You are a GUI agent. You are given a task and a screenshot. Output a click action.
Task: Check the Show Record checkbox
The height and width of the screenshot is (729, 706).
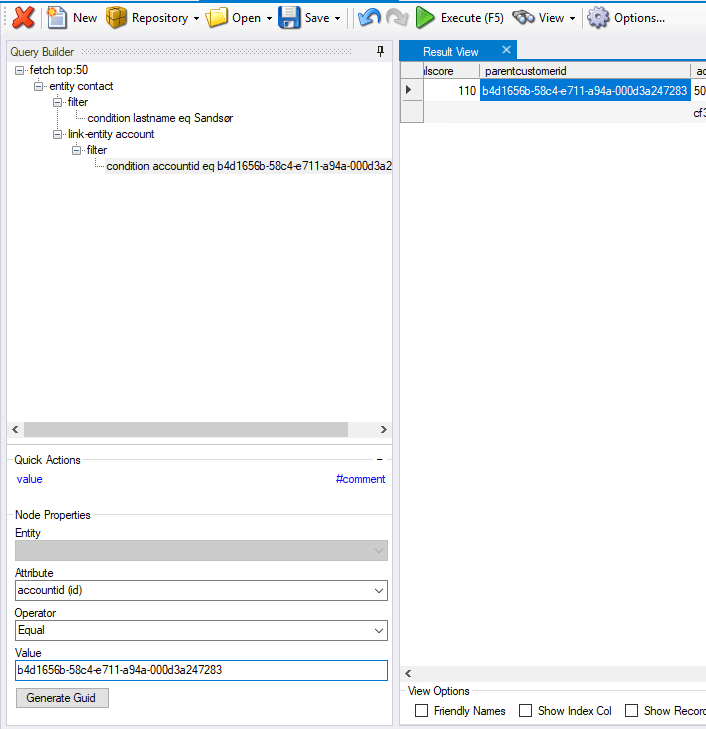pos(632,711)
